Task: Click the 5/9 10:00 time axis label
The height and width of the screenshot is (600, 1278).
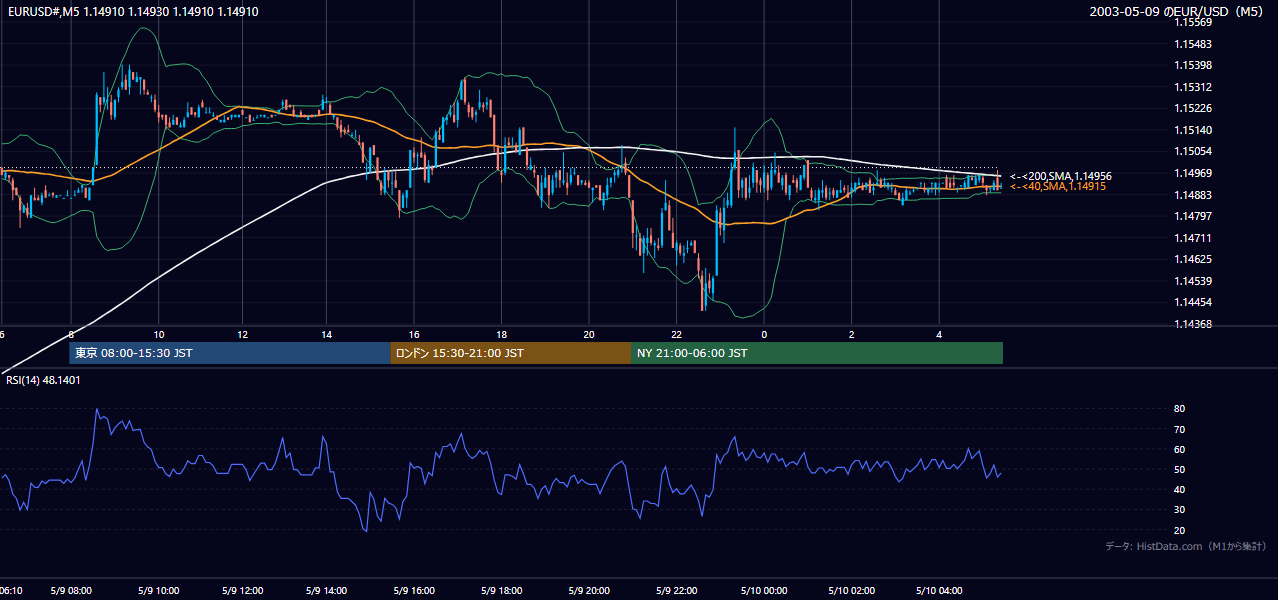Action: pos(158,591)
